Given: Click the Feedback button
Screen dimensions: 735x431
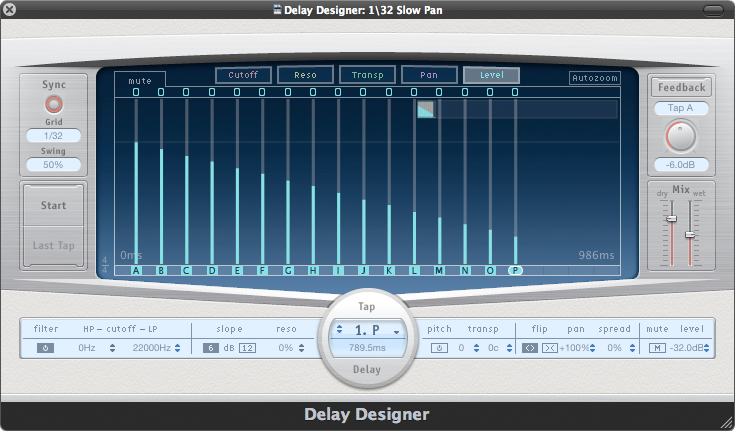Looking at the screenshot, I should click(x=681, y=87).
